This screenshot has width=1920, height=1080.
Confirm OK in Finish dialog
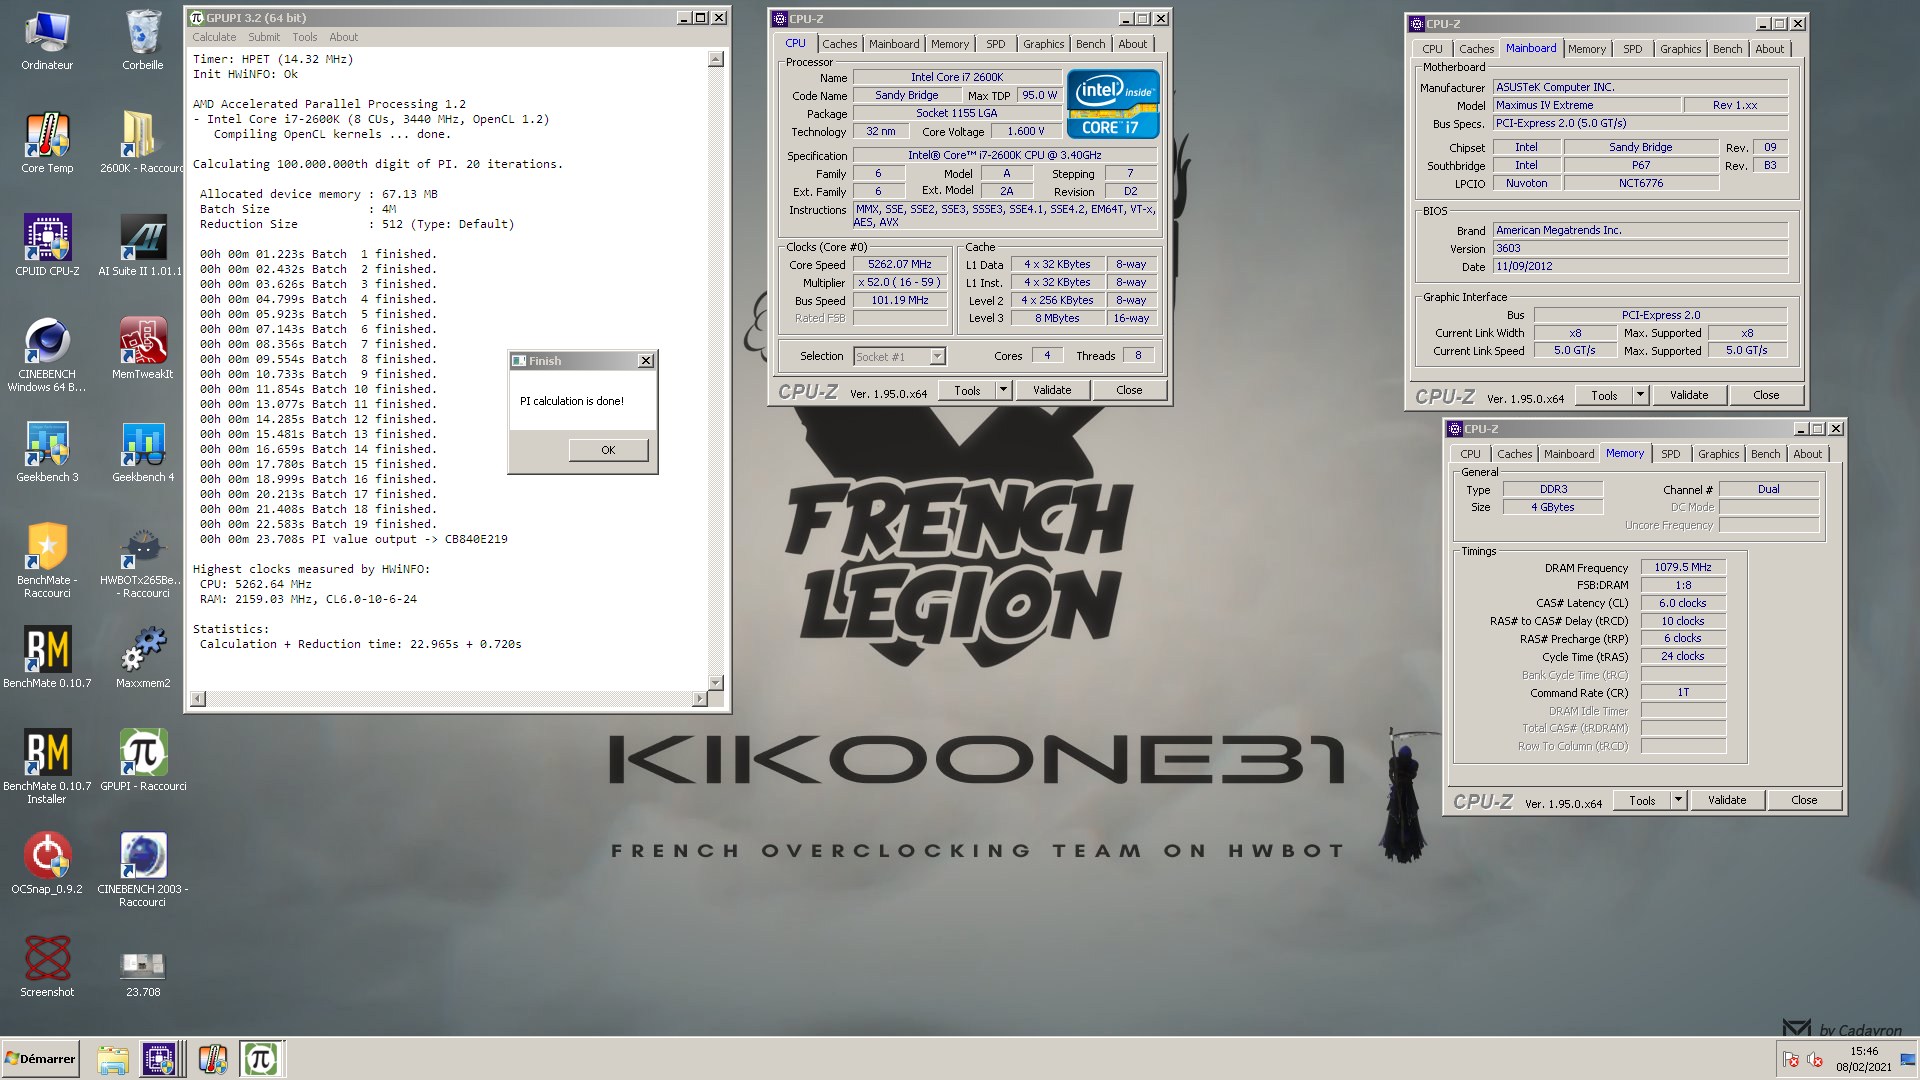coord(608,450)
